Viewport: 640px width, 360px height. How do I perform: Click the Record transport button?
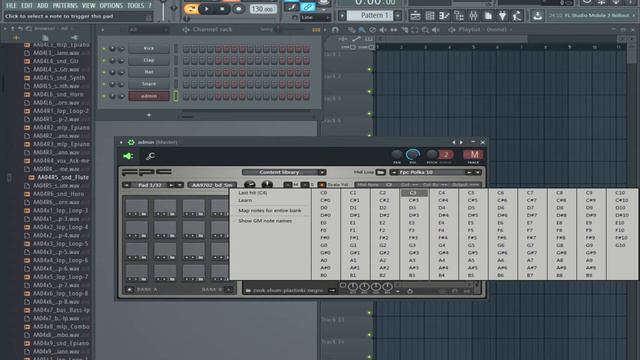pyautogui.click(x=238, y=9)
